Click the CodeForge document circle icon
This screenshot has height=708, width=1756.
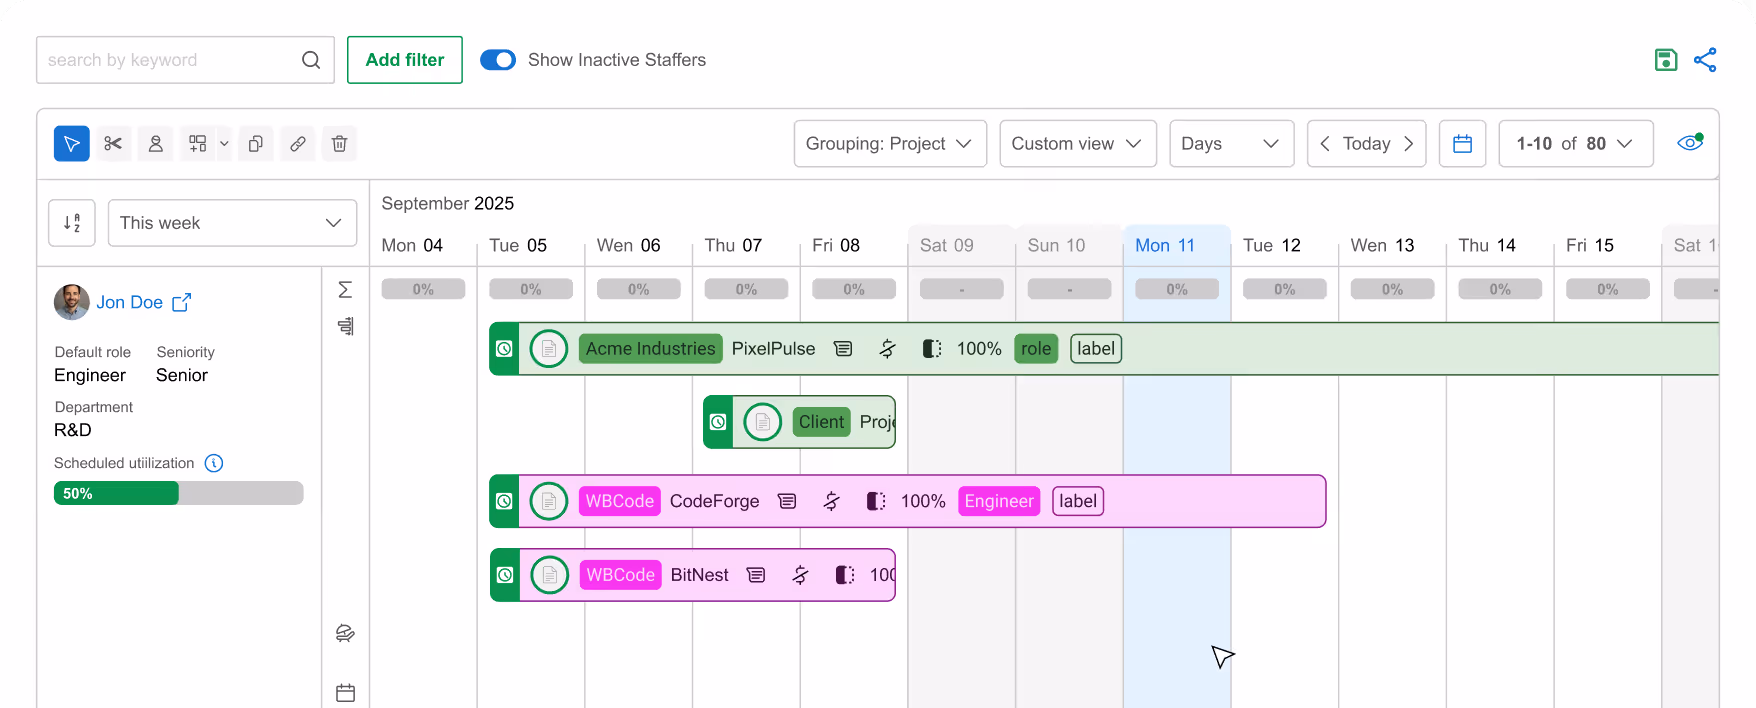(549, 501)
